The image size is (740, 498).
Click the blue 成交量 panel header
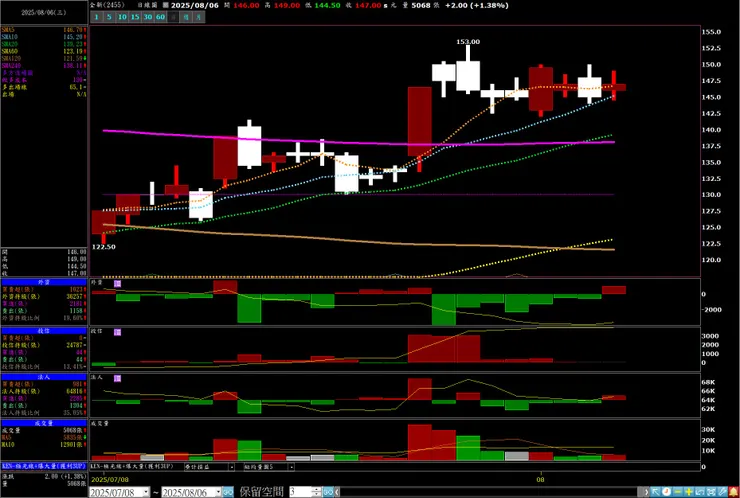click(x=44, y=423)
